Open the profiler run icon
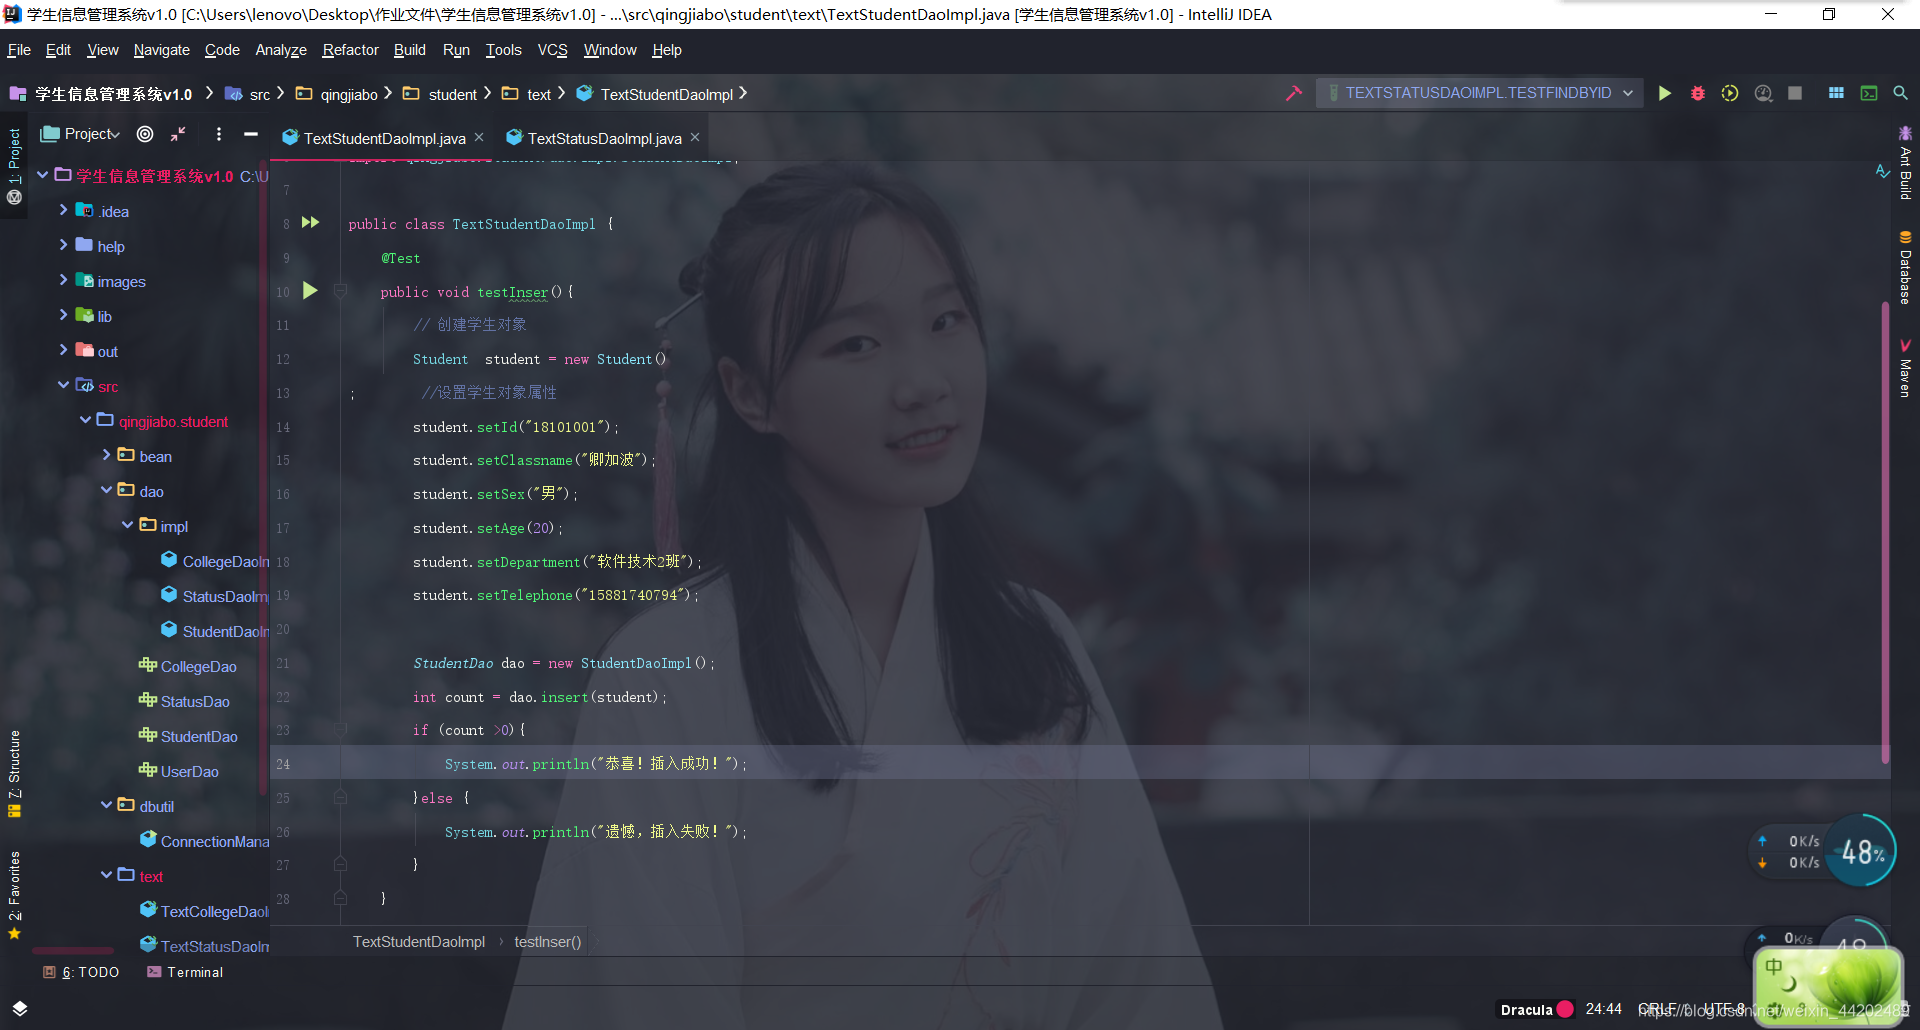Image resolution: width=1920 pixels, height=1030 pixels. [x=1763, y=93]
